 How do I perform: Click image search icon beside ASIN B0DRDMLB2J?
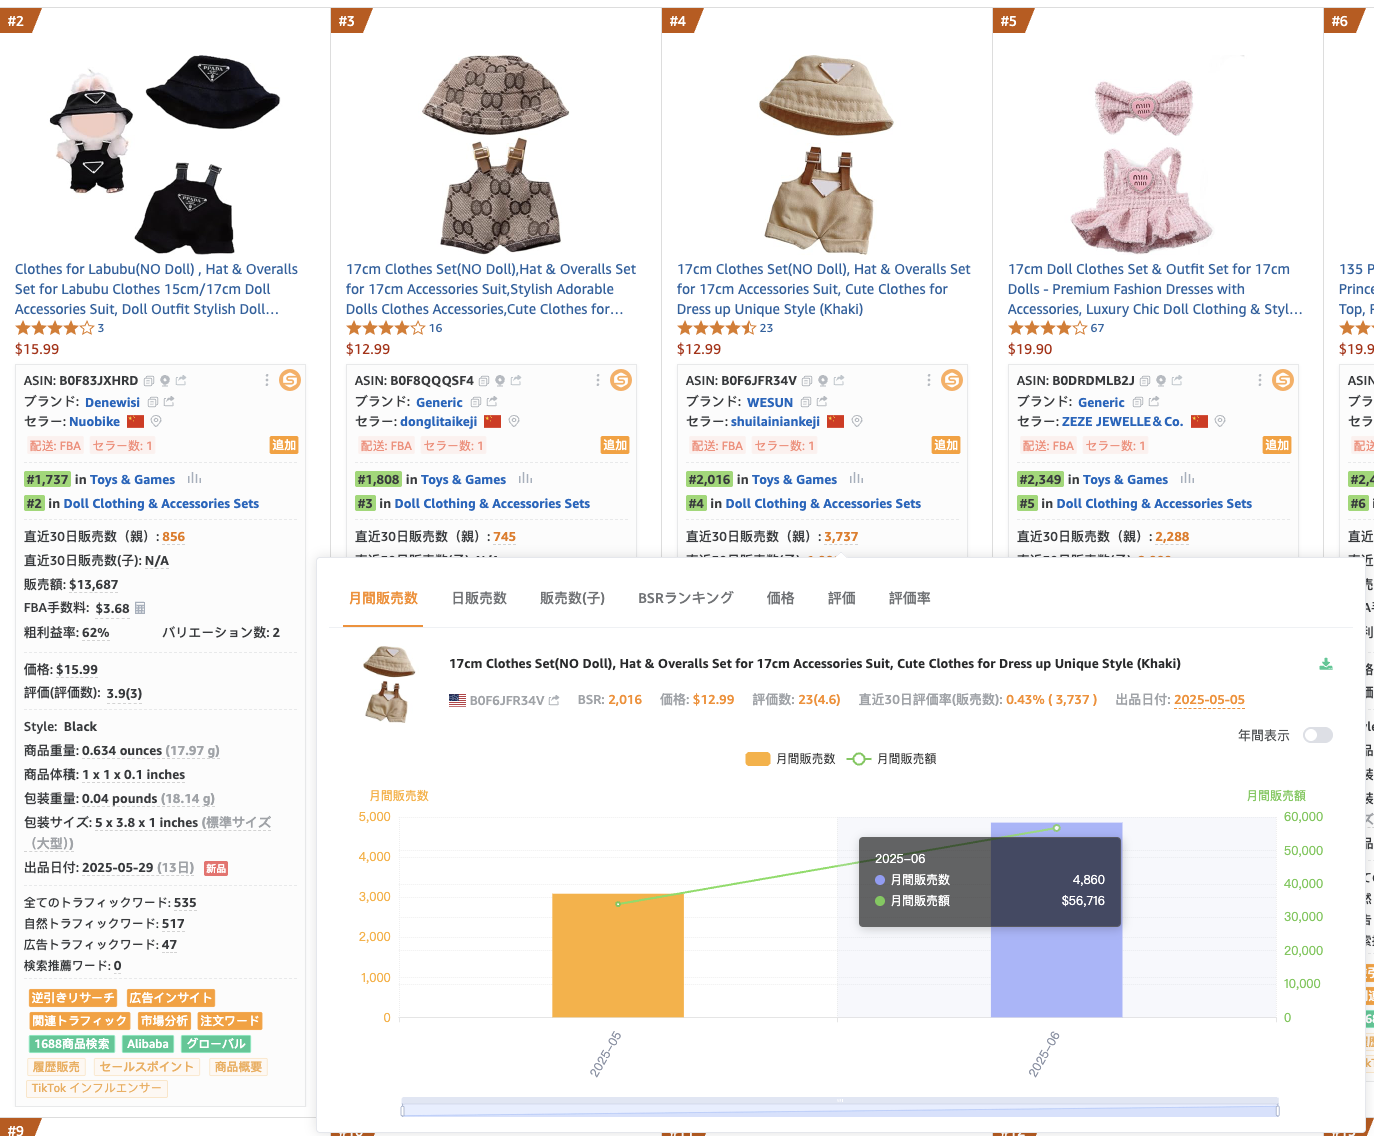tap(1161, 381)
